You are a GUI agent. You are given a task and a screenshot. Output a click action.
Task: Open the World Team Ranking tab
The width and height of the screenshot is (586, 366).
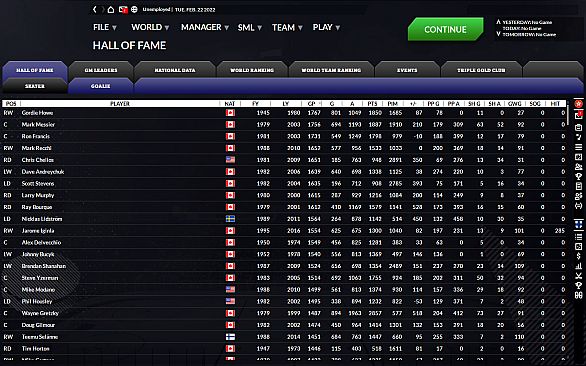tap(331, 70)
